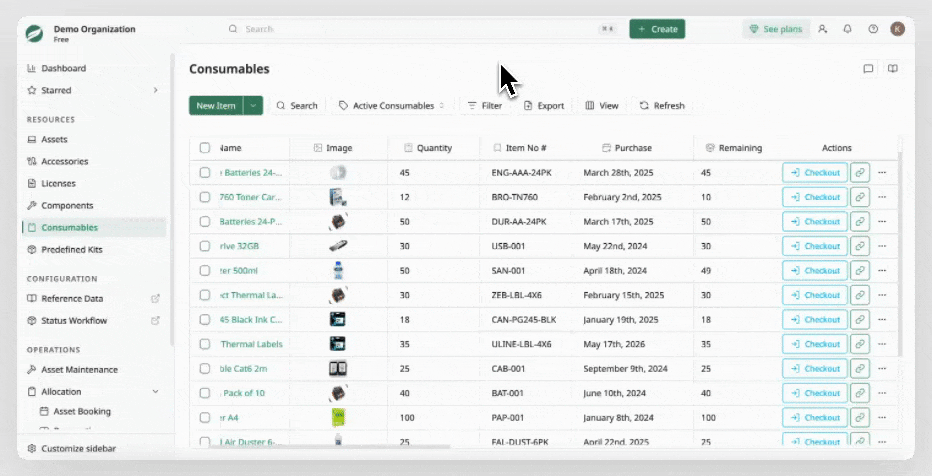Select checkbox for DUR-AA-24PK row
Viewport: 932px width, 476px height.
(x=204, y=221)
